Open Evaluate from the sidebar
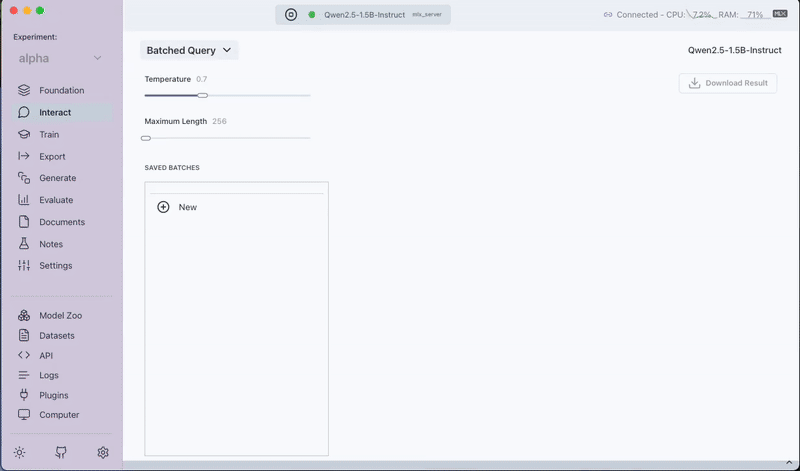Screen dimensions: 800x471 56,200
